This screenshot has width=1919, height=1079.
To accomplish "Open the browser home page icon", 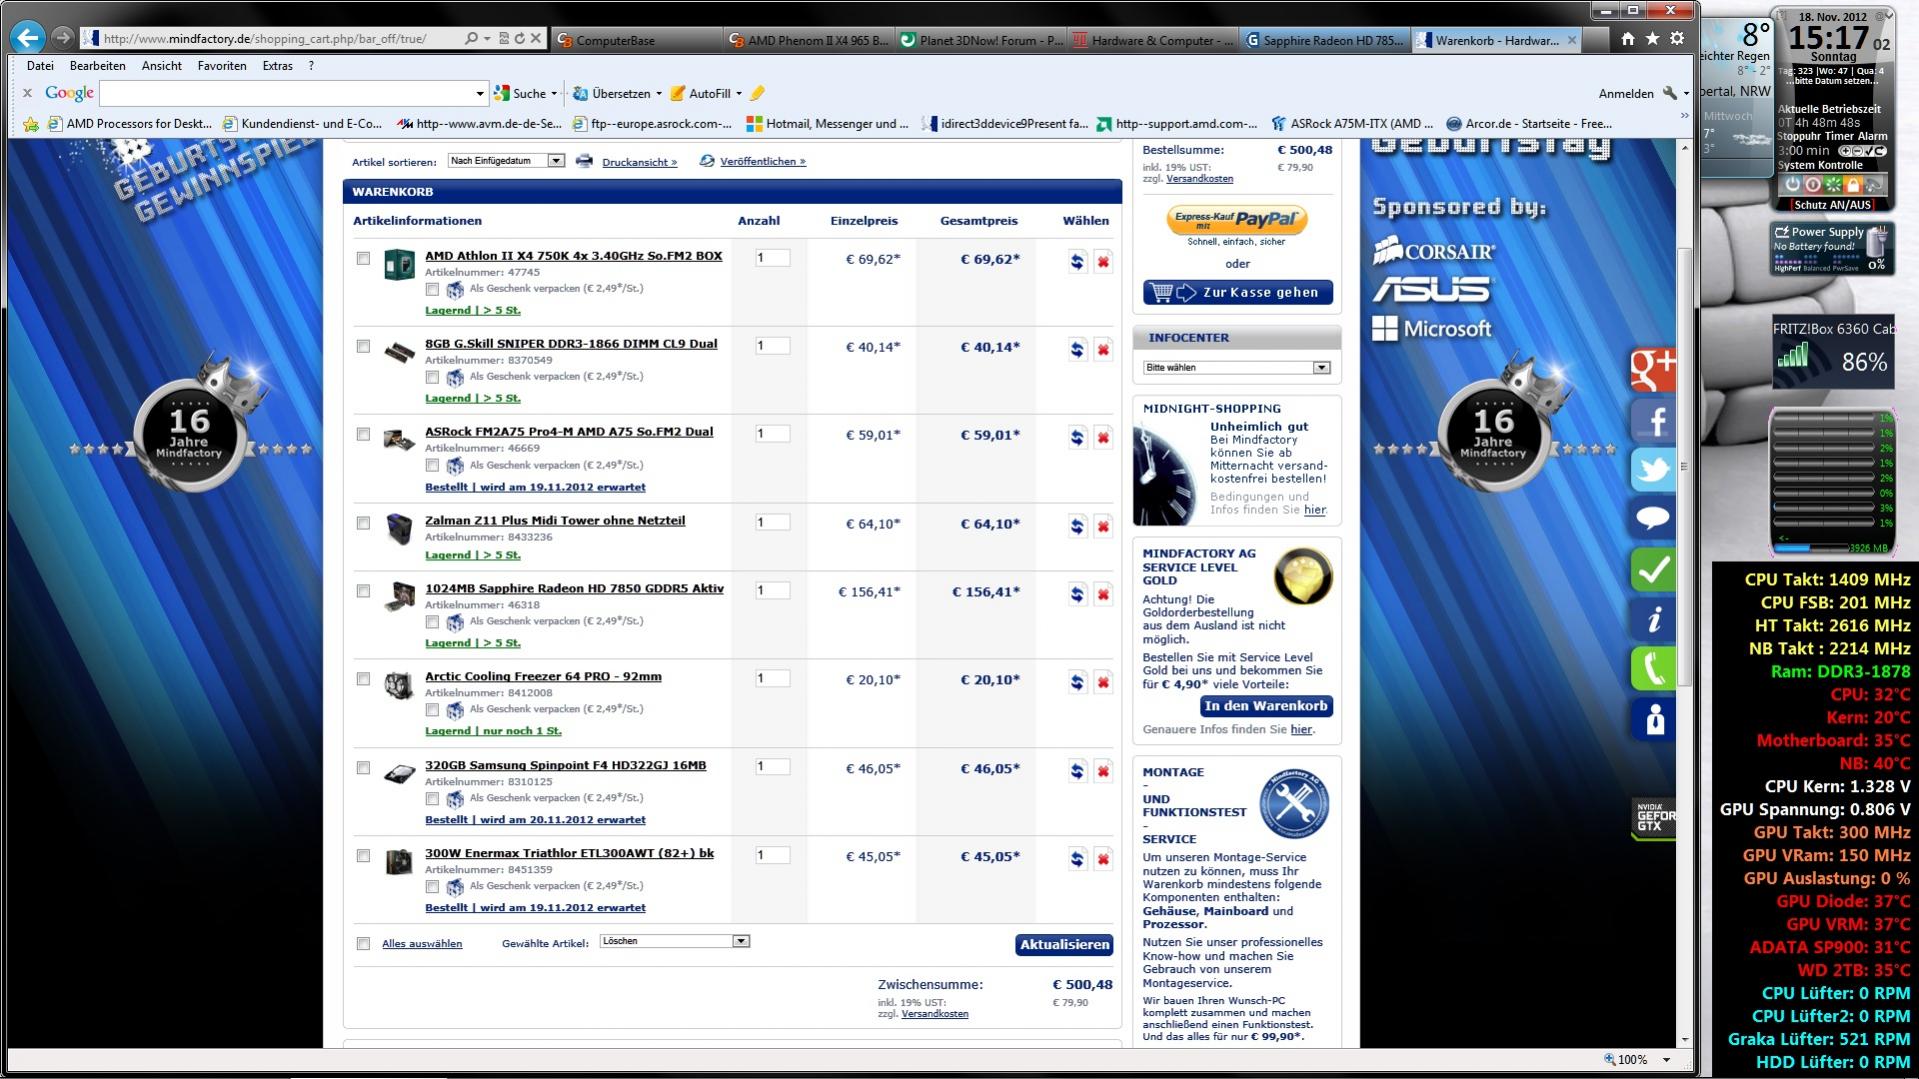I will [x=1628, y=39].
